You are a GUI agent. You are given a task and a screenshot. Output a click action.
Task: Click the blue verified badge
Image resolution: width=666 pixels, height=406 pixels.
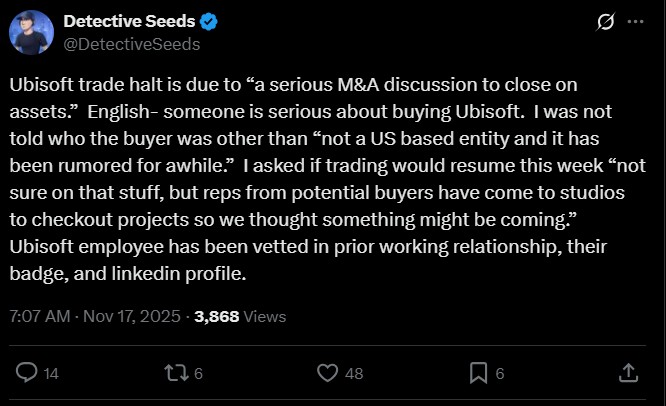coord(212,21)
